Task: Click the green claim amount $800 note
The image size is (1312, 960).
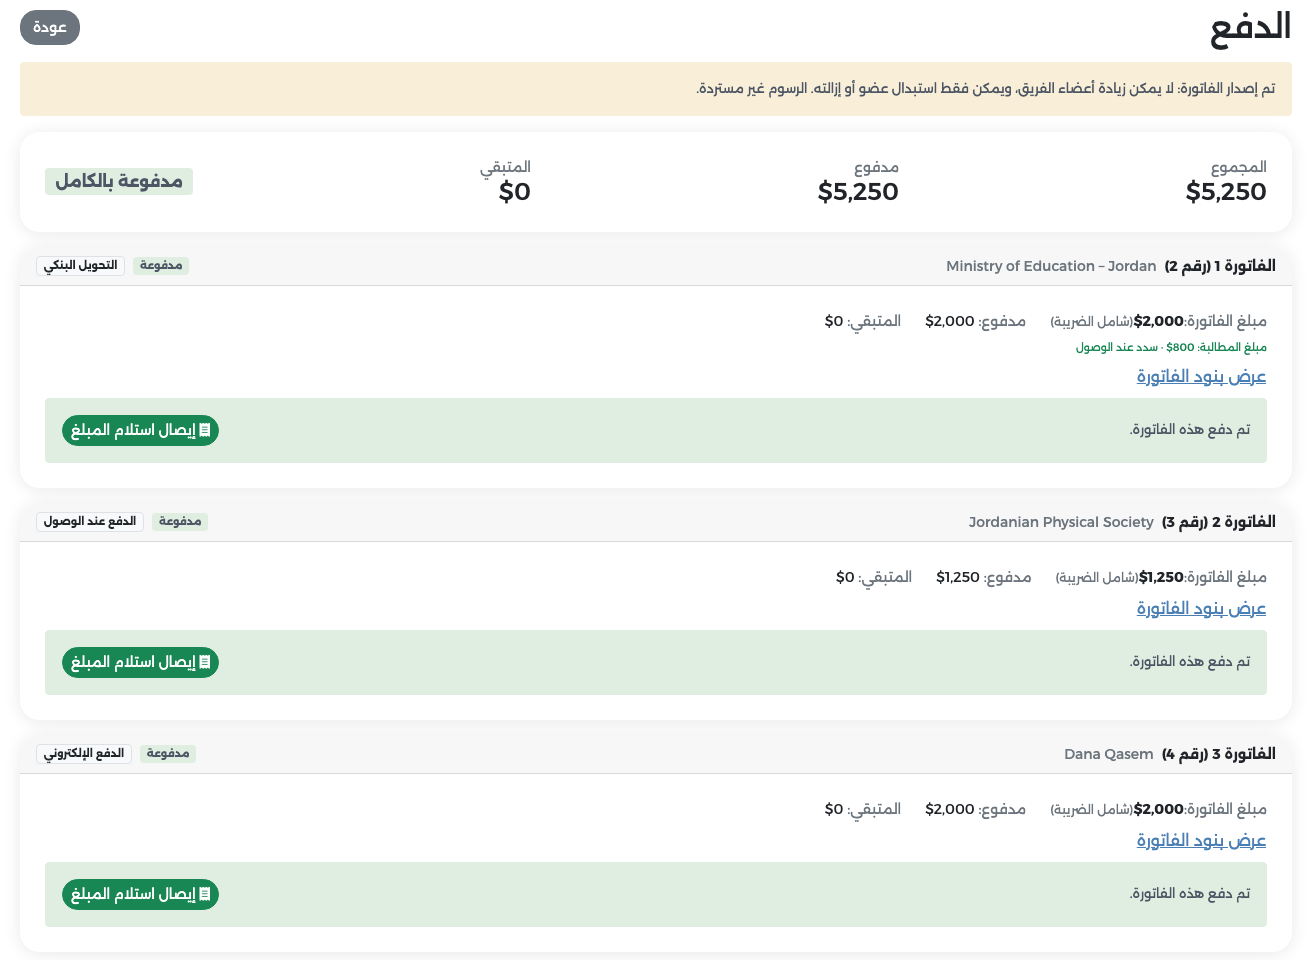Action: pos(1171,347)
